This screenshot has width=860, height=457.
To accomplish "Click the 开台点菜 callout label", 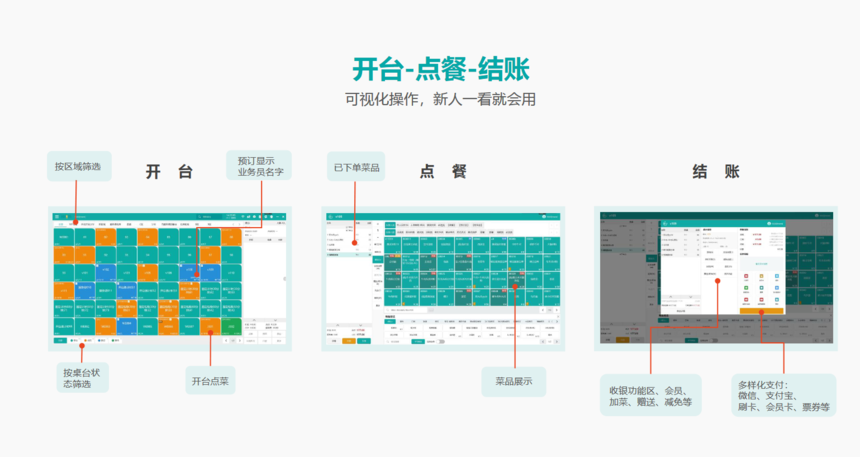I will tap(210, 381).
